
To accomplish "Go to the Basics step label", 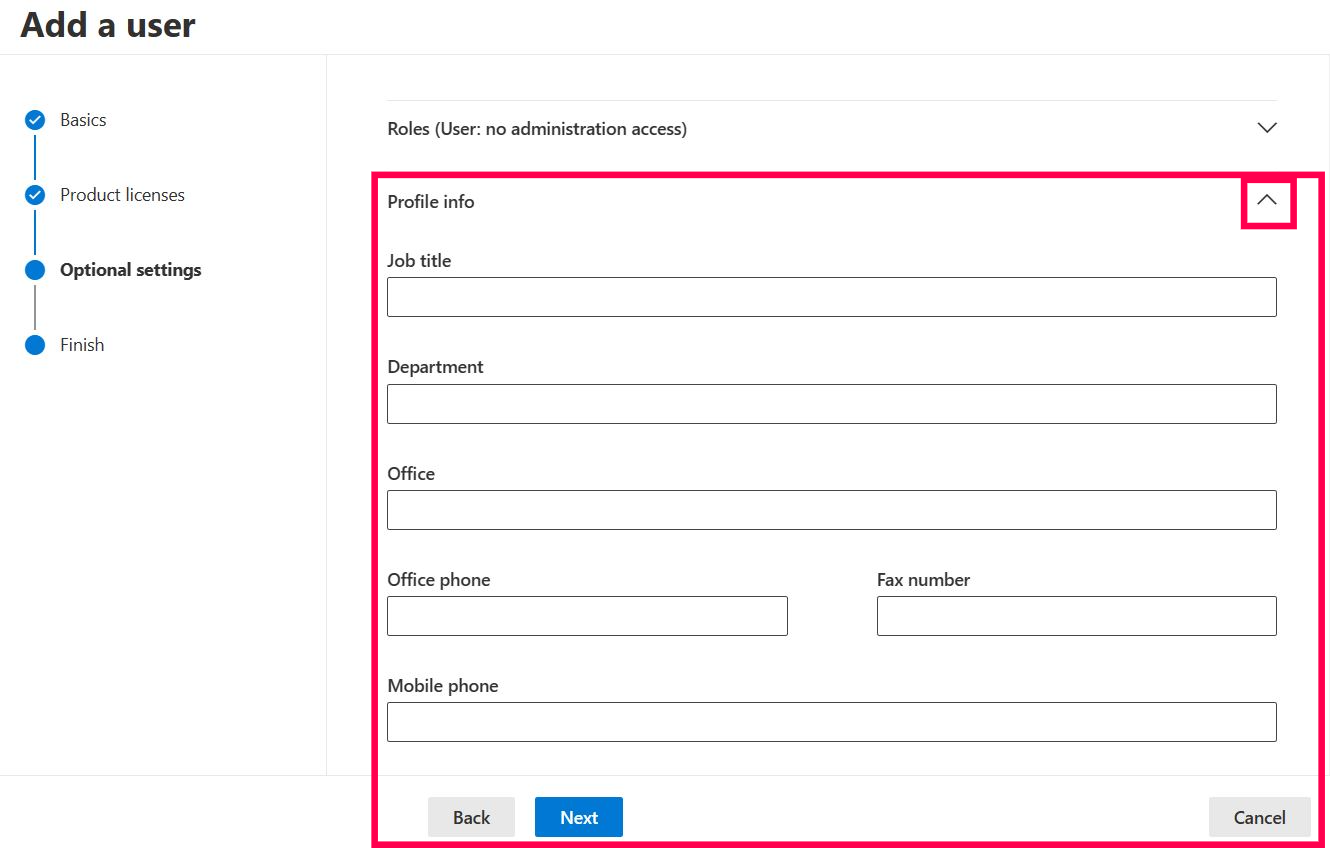I will pyautogui.click(x=83, y=120).
